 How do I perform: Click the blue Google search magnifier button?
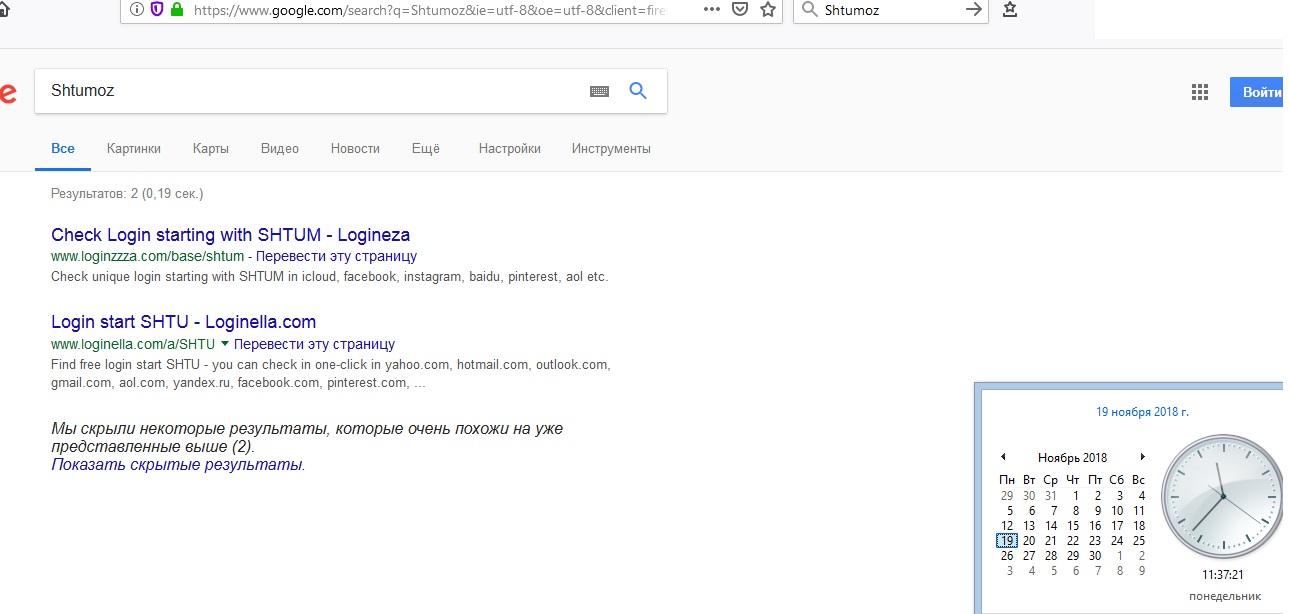638,91
